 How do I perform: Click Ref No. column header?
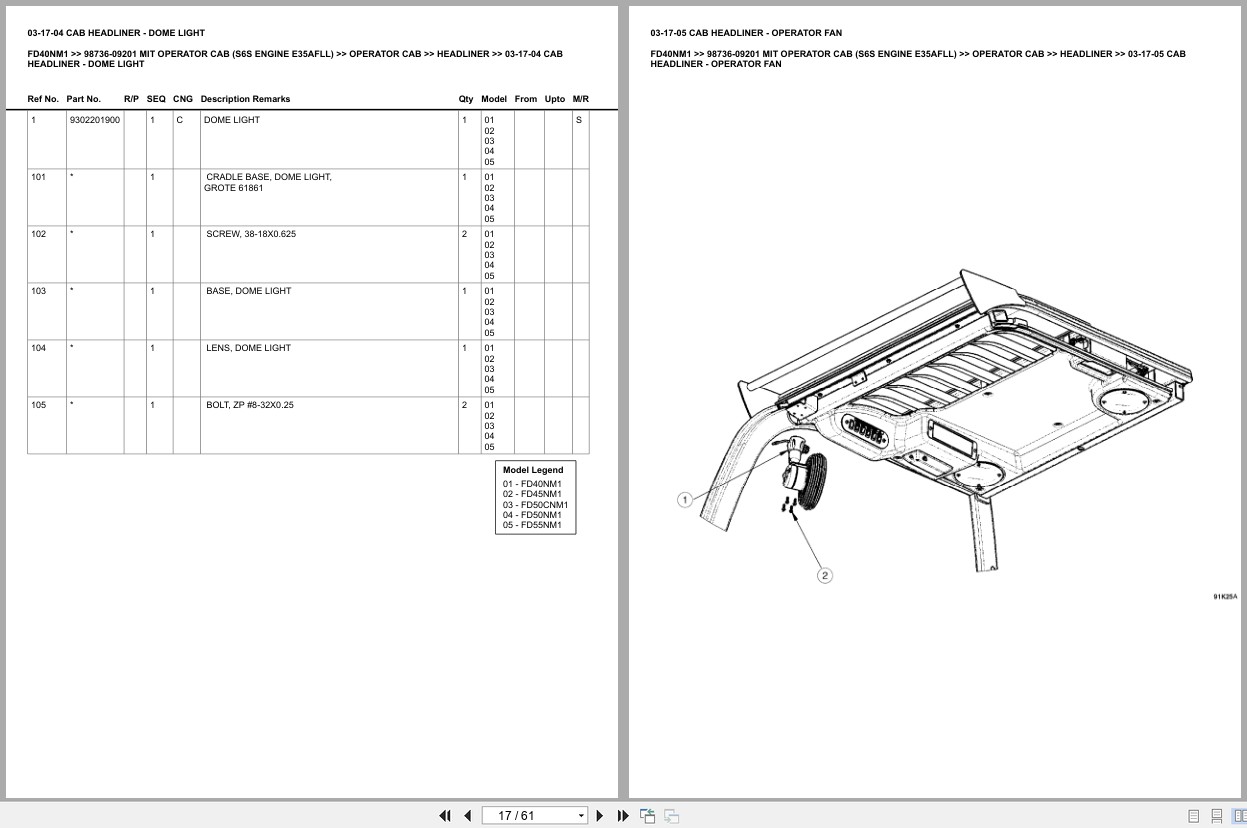point(43,99)
